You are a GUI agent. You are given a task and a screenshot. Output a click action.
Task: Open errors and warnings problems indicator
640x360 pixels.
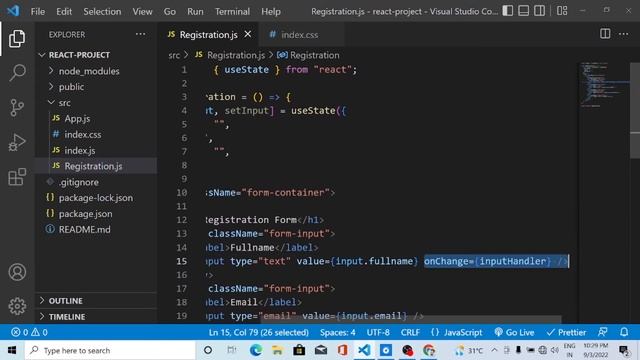click(29, 332)
